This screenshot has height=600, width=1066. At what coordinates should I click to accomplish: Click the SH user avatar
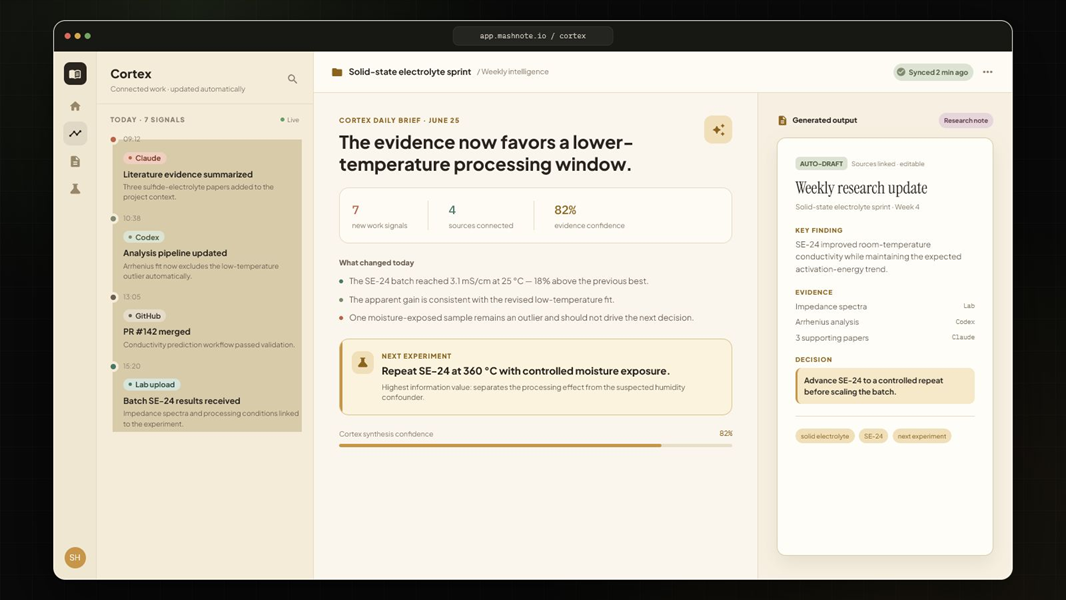pyautogui.click(x=75, y=557)
